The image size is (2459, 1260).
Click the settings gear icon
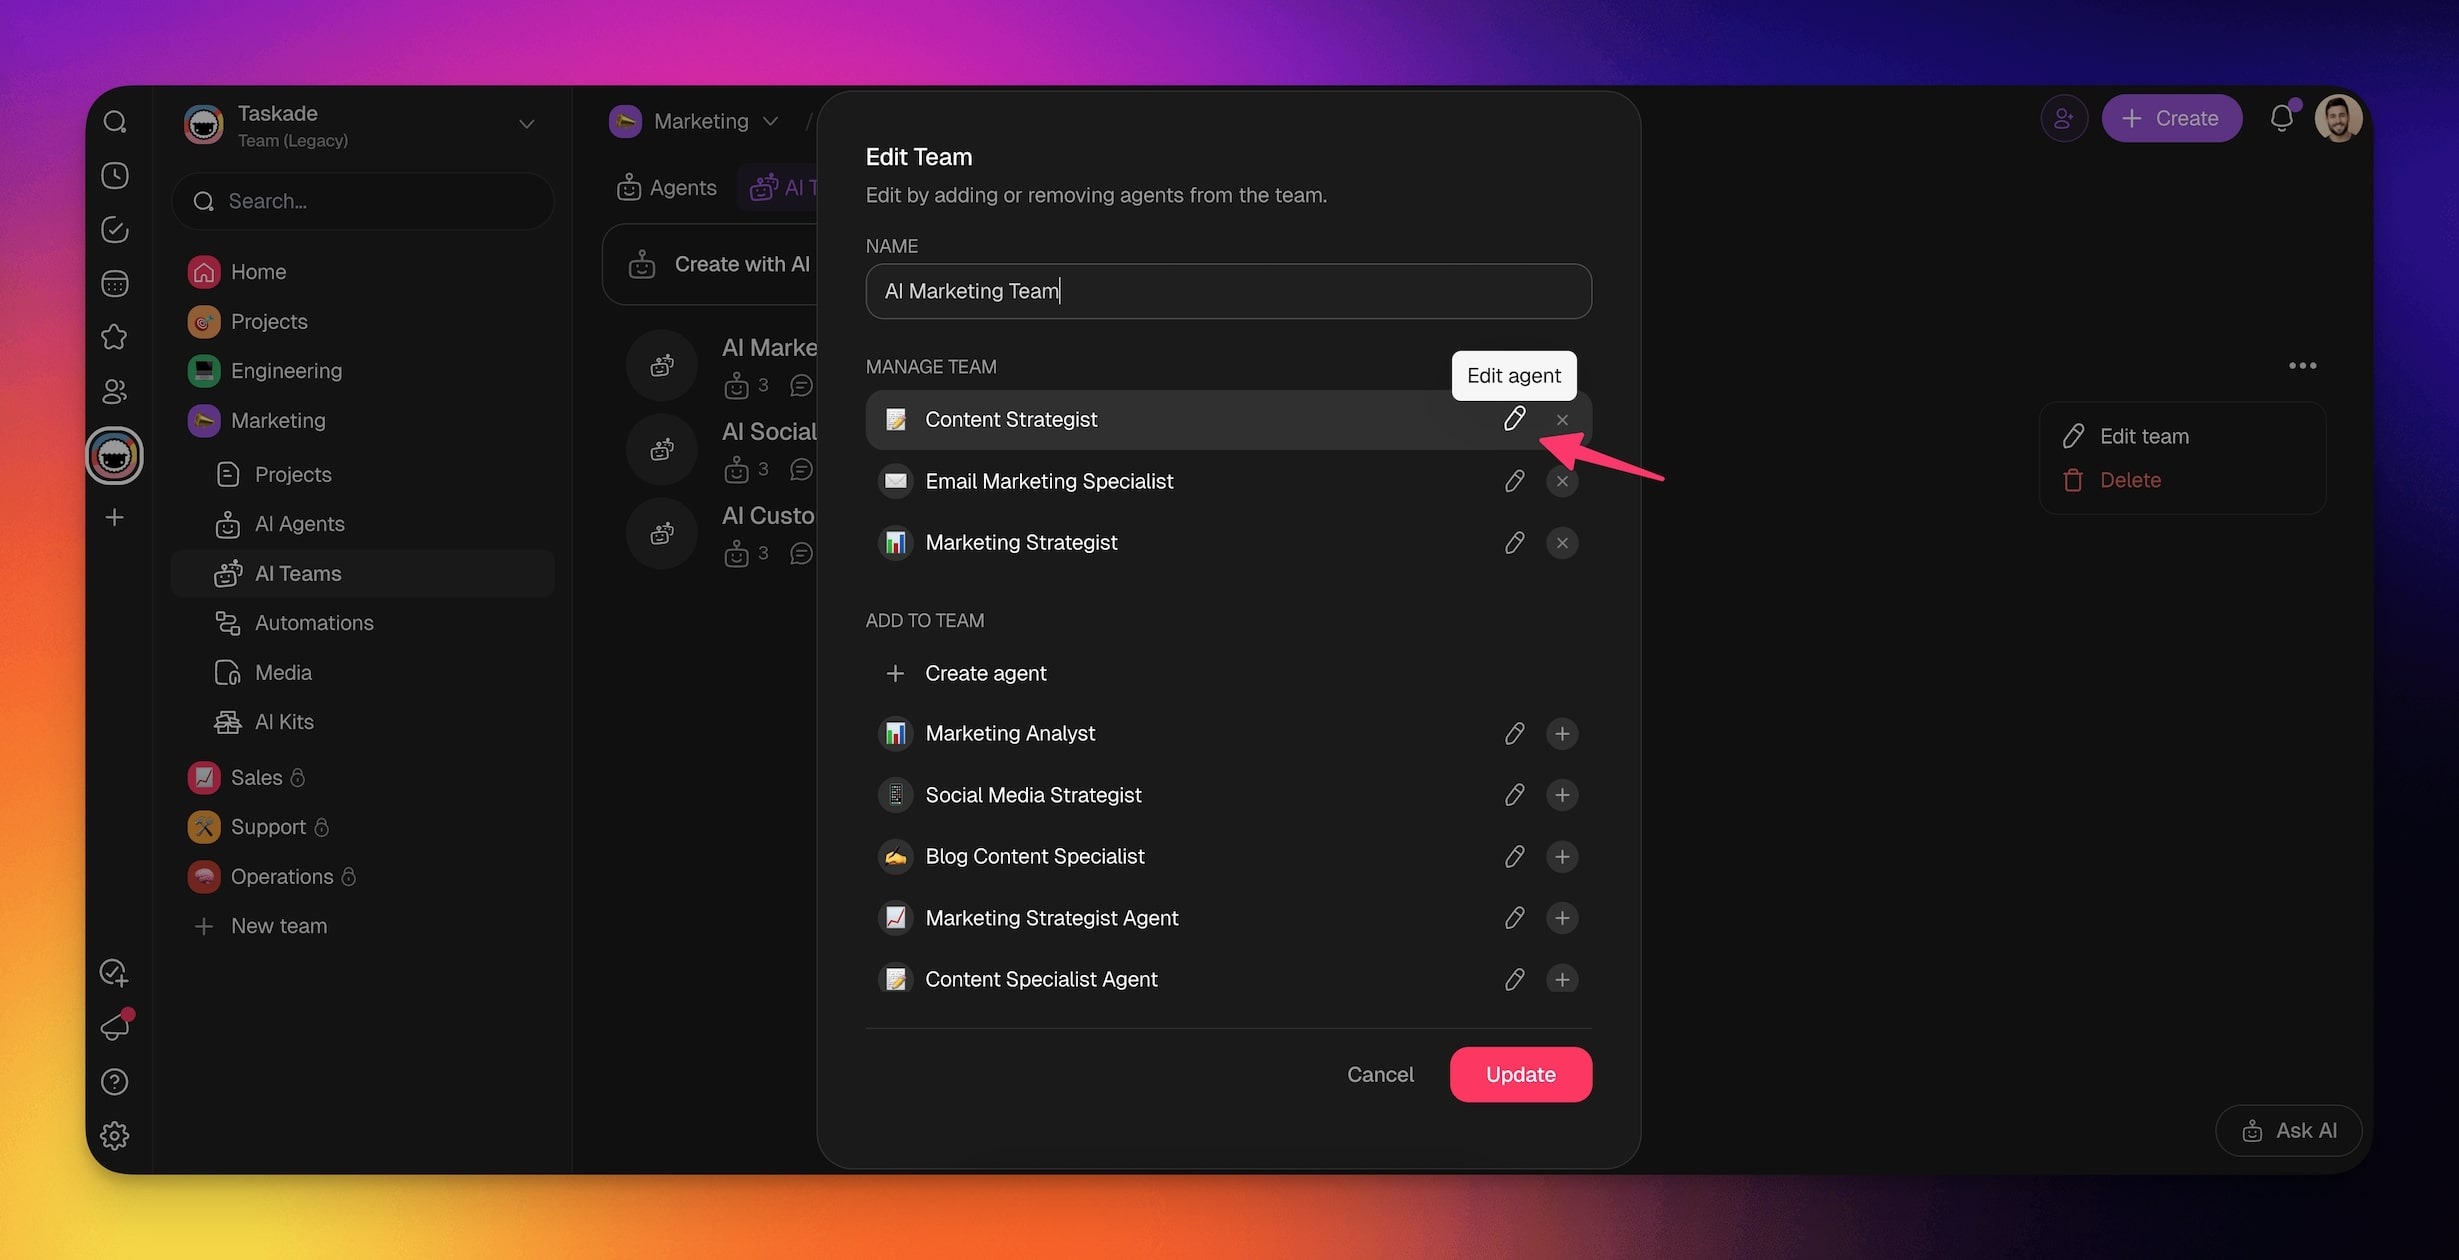click(x=115, y=1136)
